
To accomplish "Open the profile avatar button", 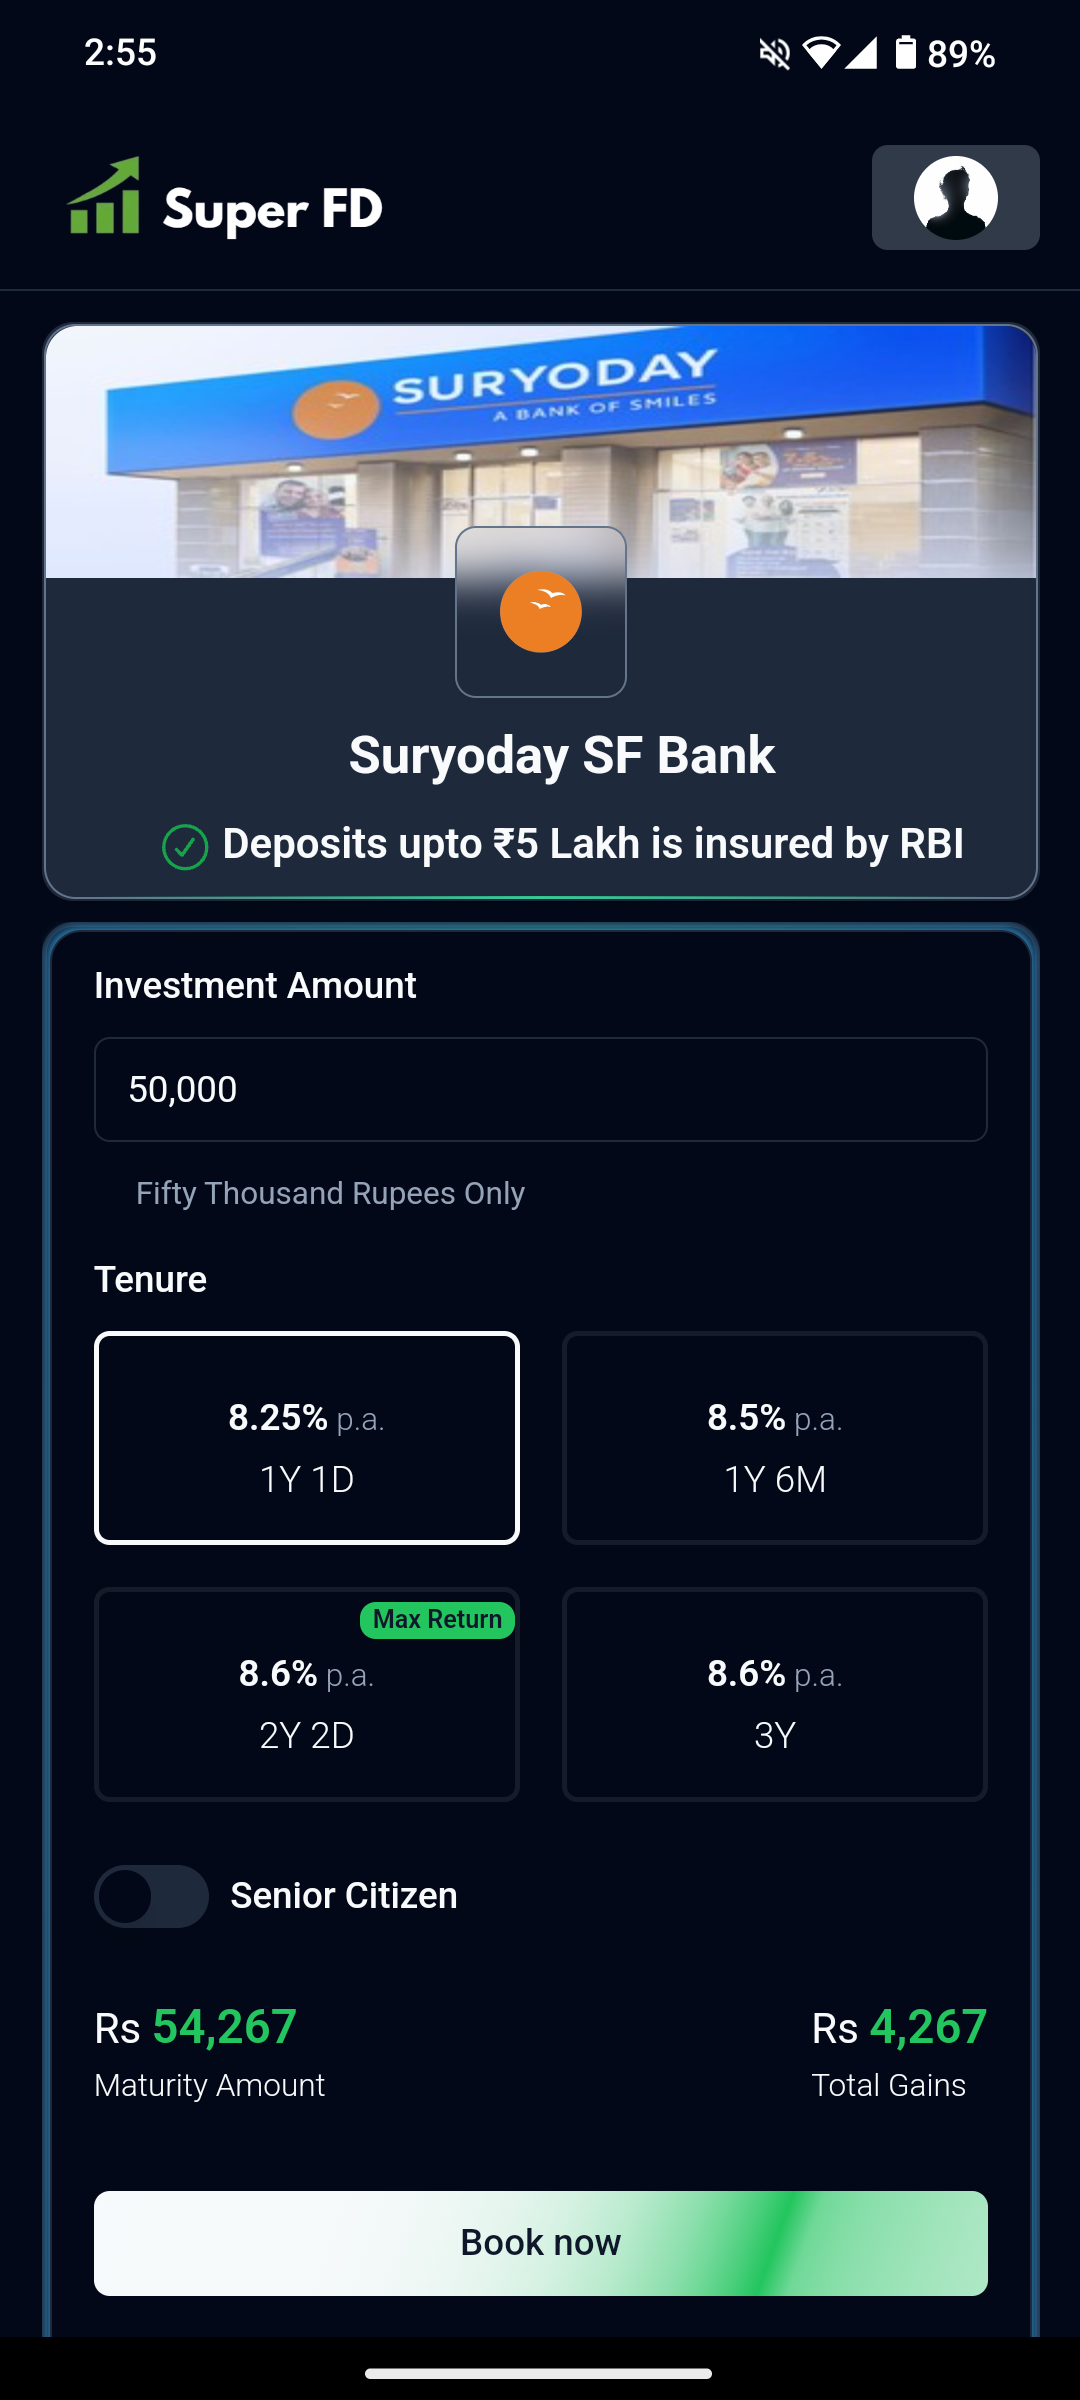I will 955,197.
